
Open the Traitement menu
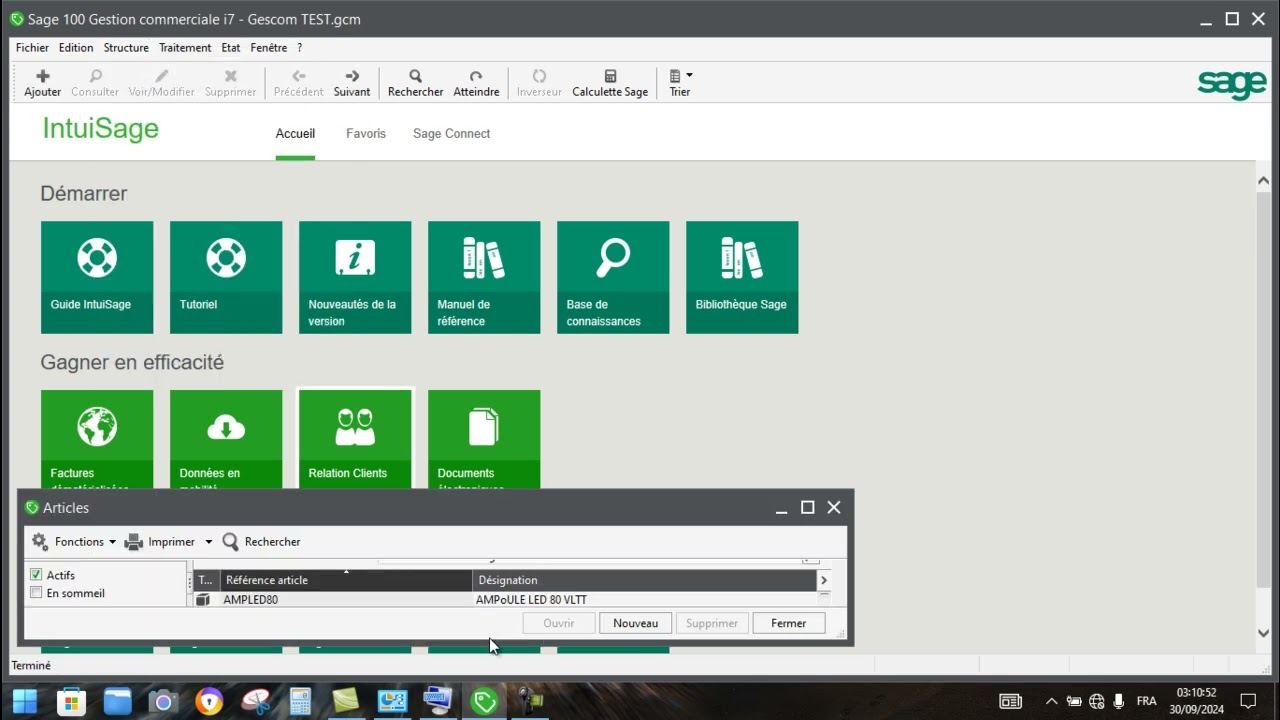coord(185,48)
